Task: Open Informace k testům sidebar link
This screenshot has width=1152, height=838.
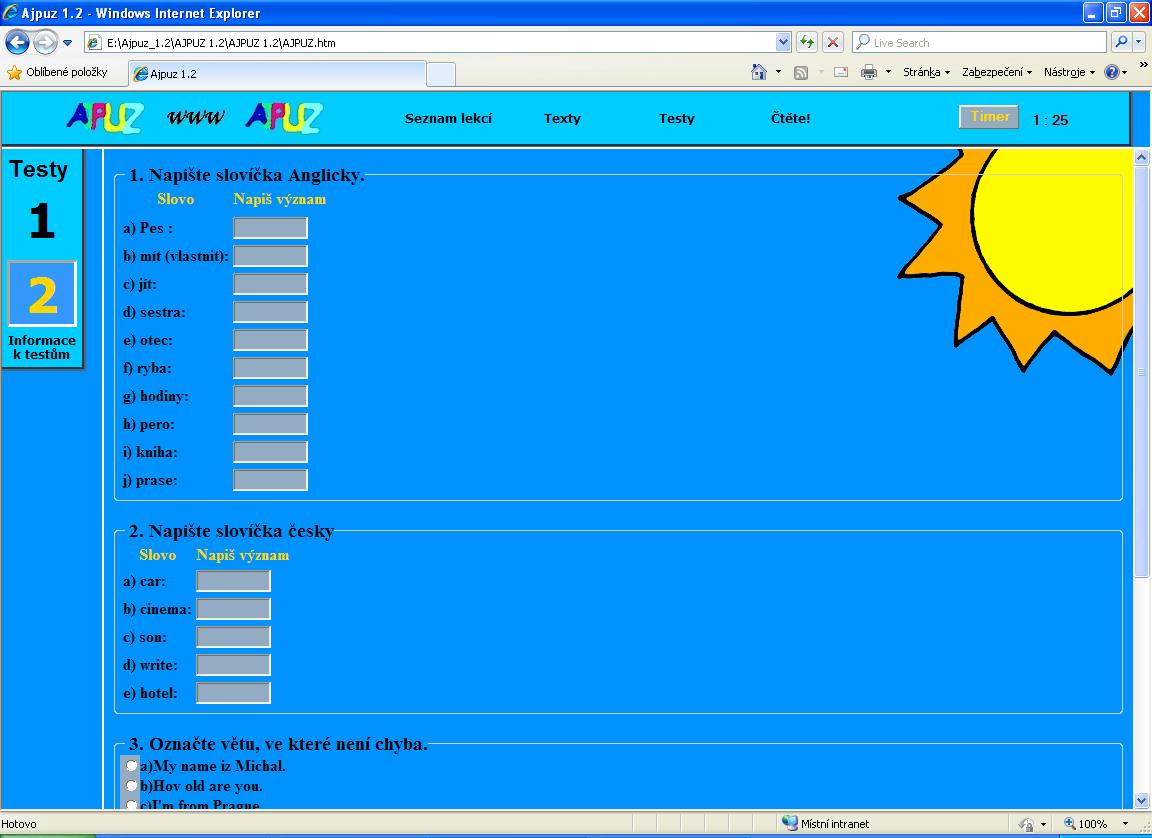Action: click(42, 347)
